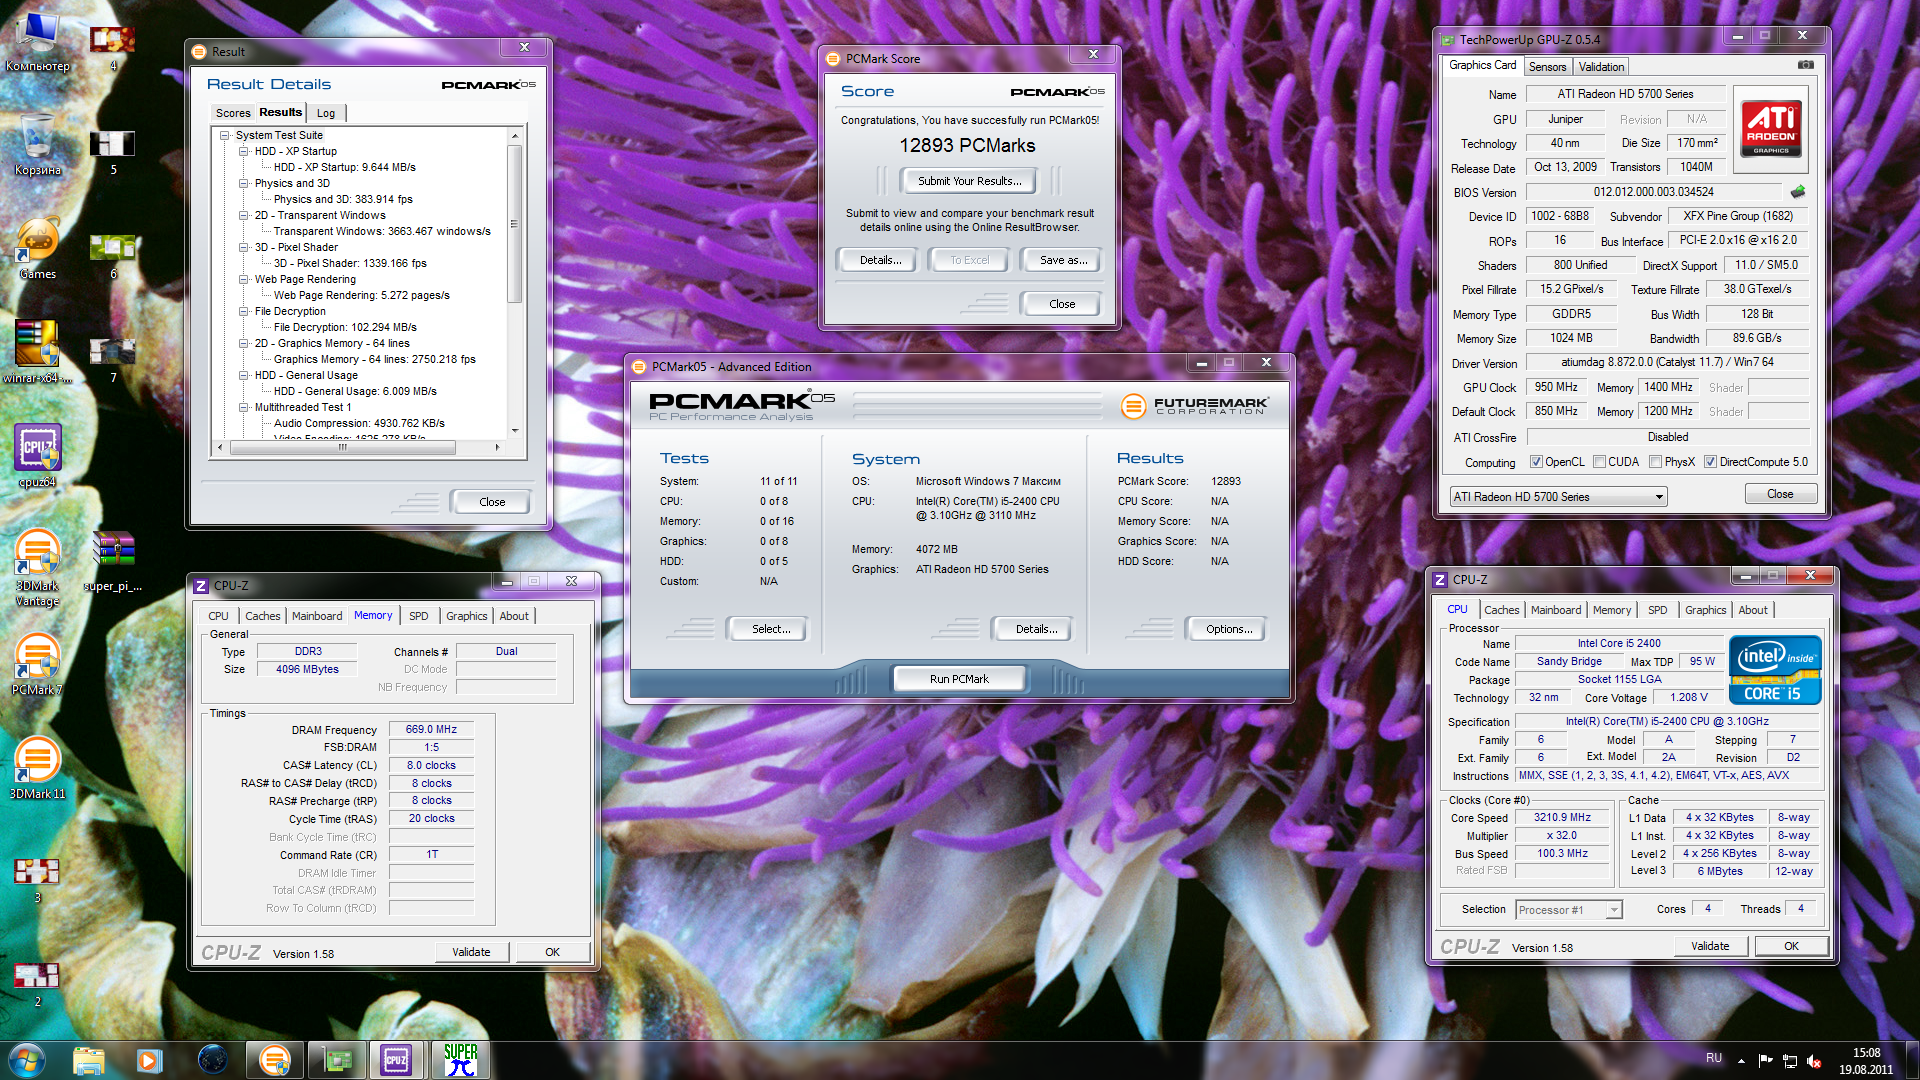Click Submit Your Results button
1920x1080 pixels.
[x=969, y=181]
